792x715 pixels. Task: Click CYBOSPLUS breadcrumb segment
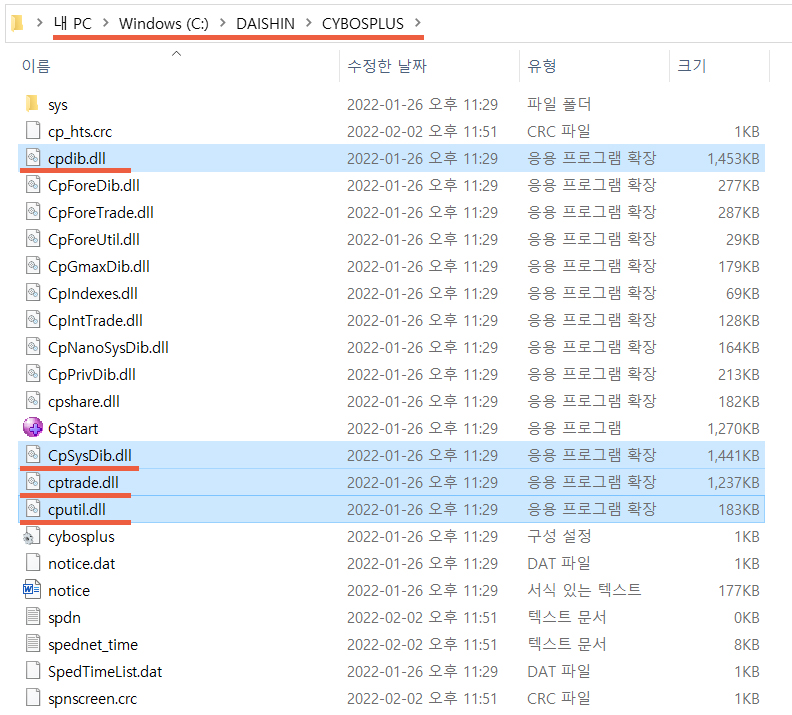point(363,23)
